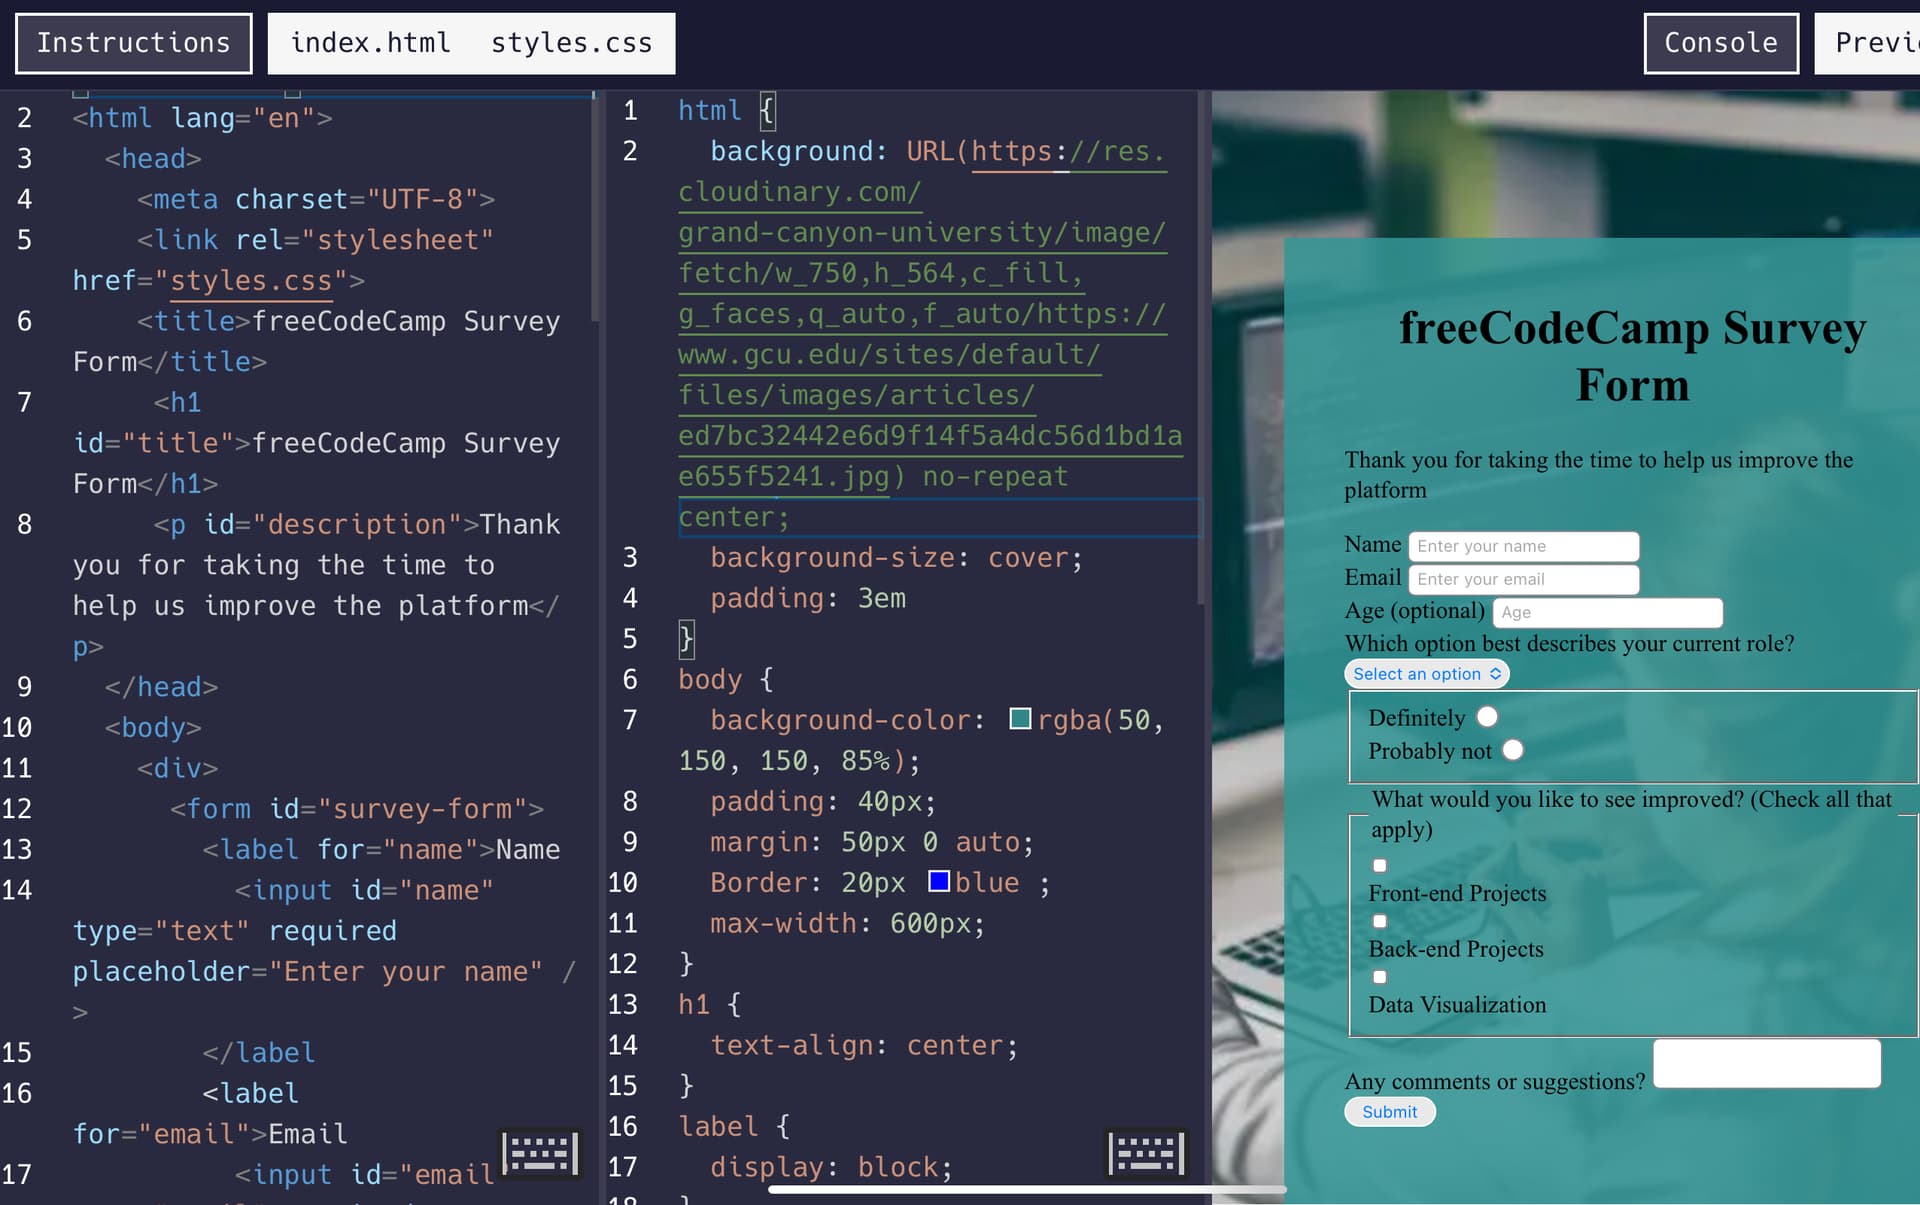Click keyboard icon in styles.css editor
Image resolution: width=1920 pixels, height=1205 pixels.
click(x=1146, y=1154)
